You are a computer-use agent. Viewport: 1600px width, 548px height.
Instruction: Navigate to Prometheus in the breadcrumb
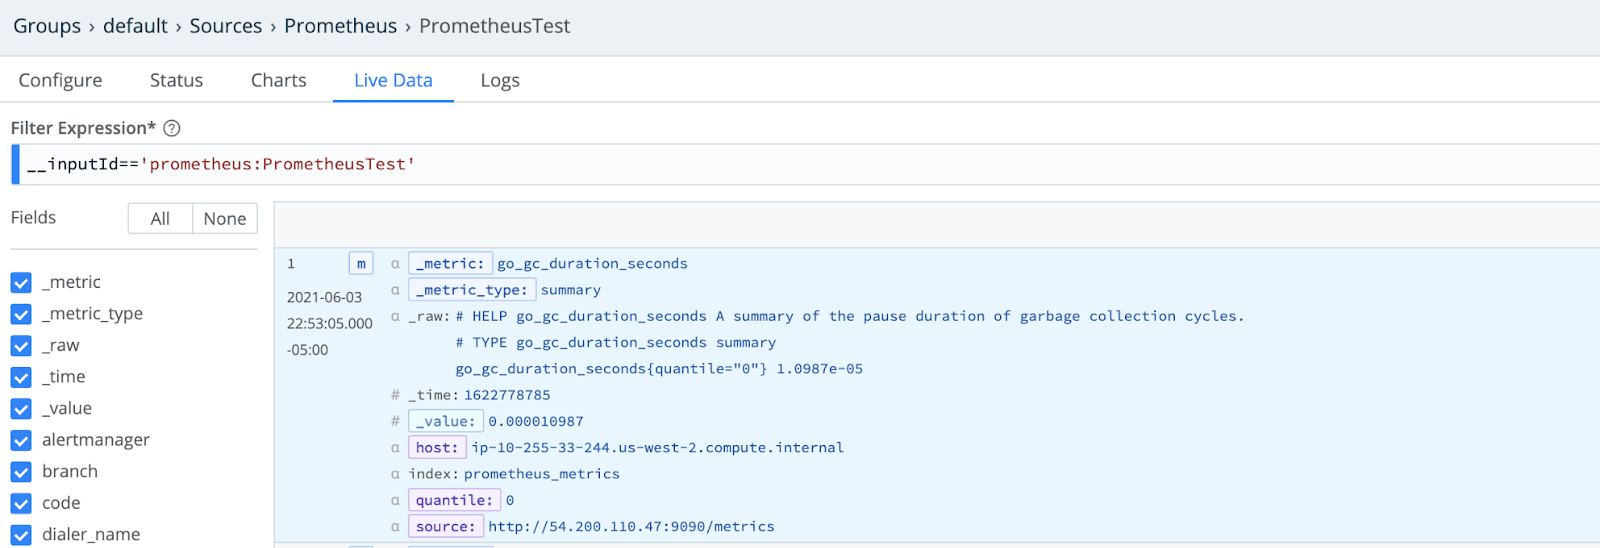point(340,26)
